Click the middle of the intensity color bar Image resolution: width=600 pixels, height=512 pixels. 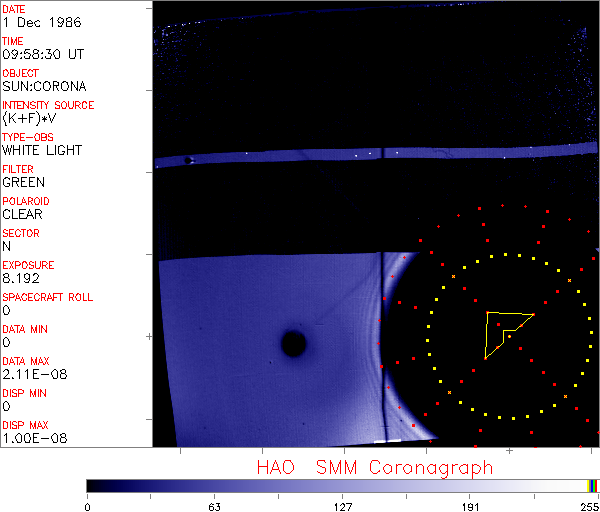pos(343,485)
